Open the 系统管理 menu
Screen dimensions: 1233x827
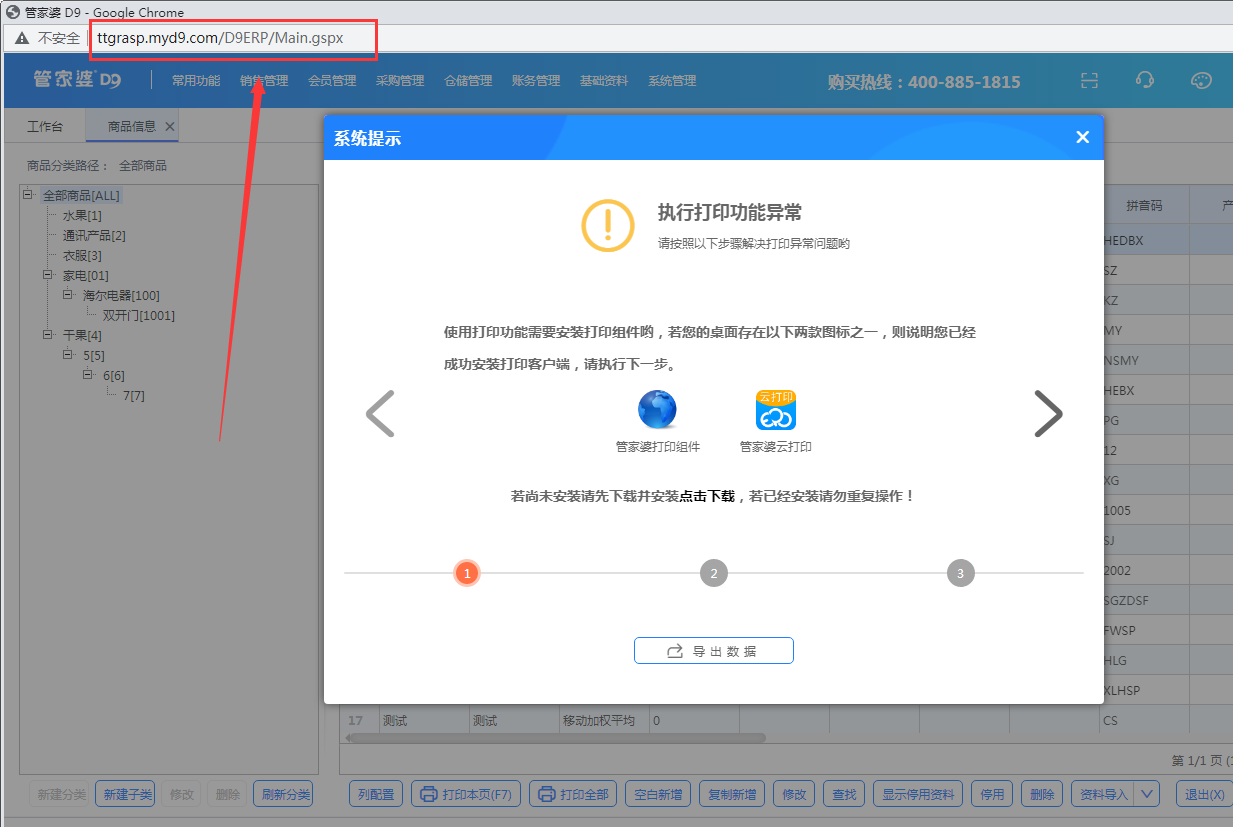(x=672, y=81)
